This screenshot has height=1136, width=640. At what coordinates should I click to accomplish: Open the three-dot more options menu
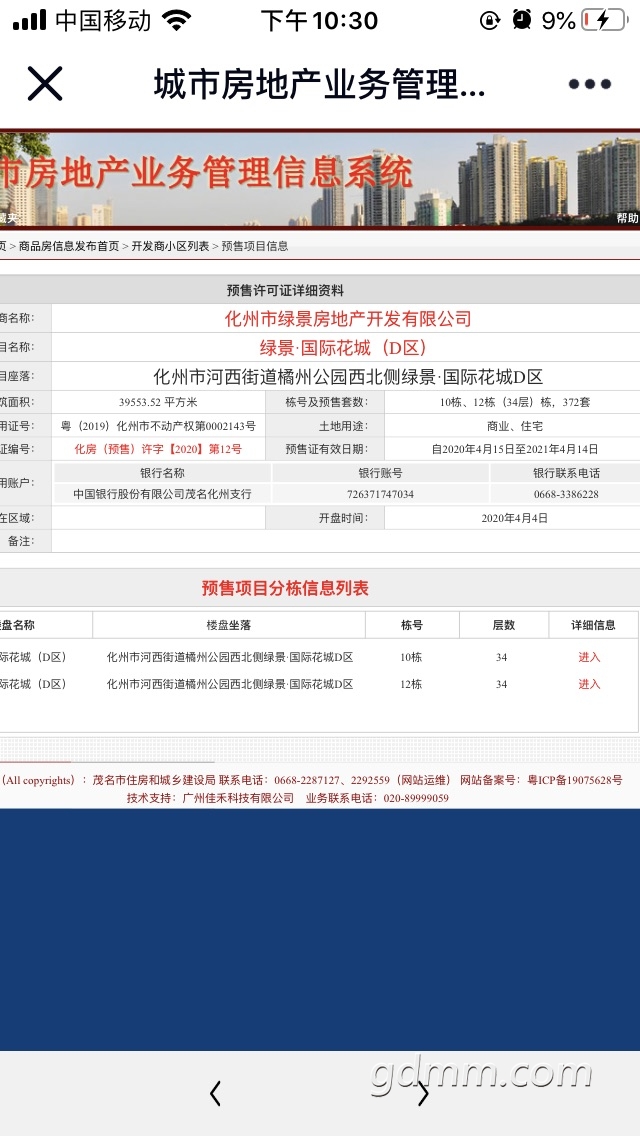589,84
